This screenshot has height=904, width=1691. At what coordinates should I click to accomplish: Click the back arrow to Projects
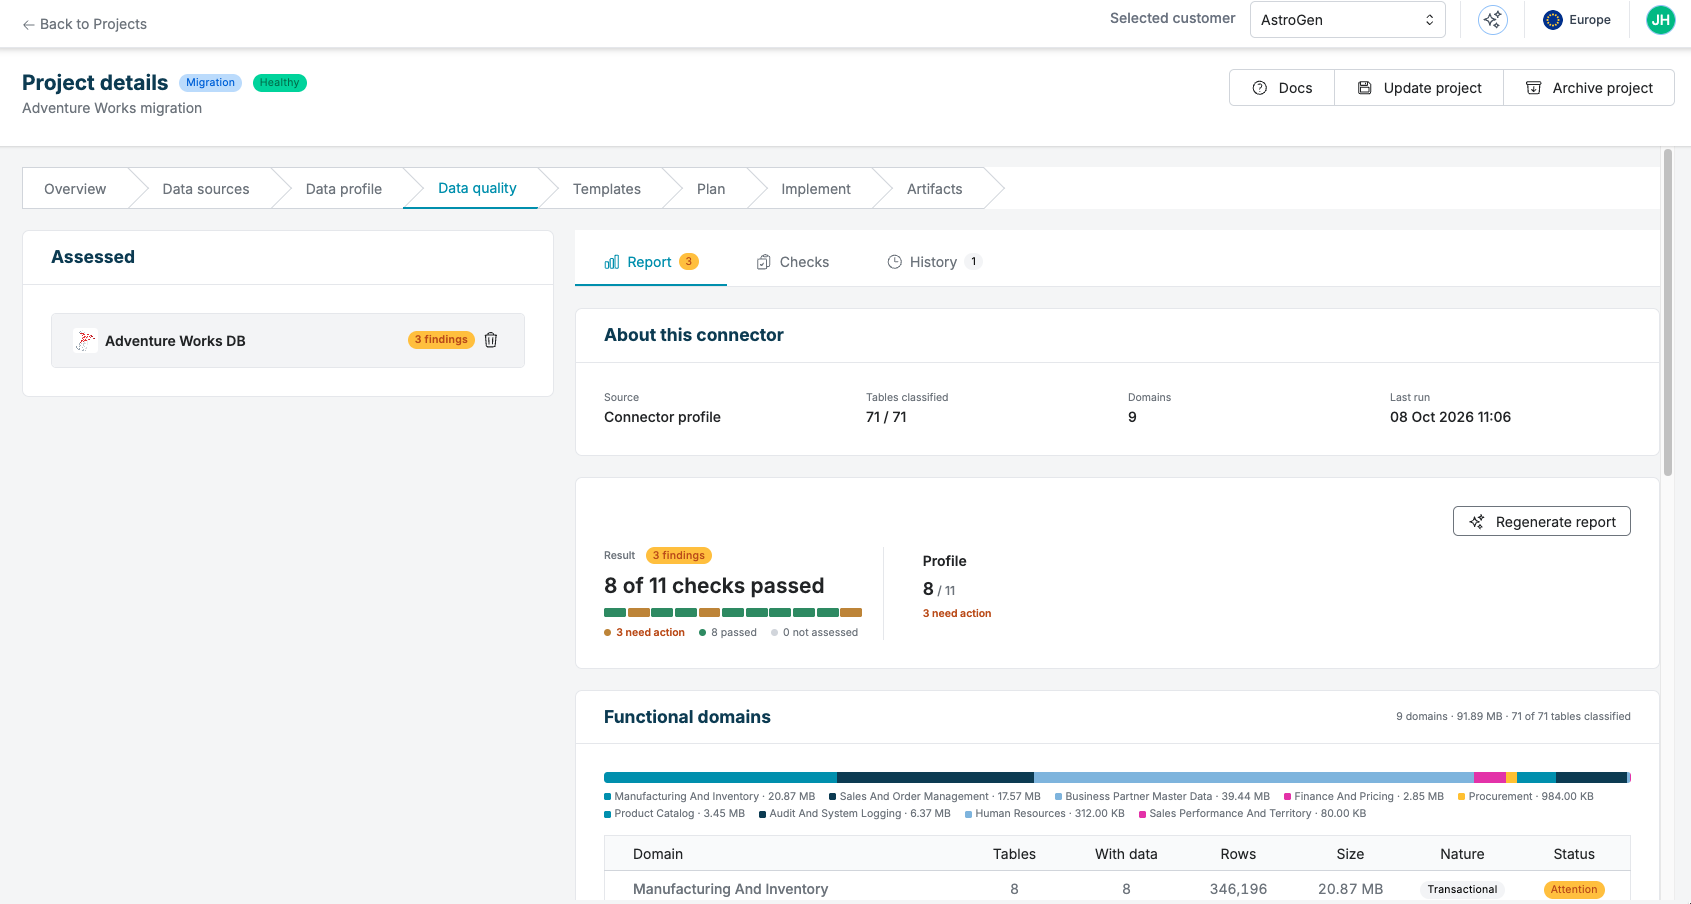coord(28,24)
